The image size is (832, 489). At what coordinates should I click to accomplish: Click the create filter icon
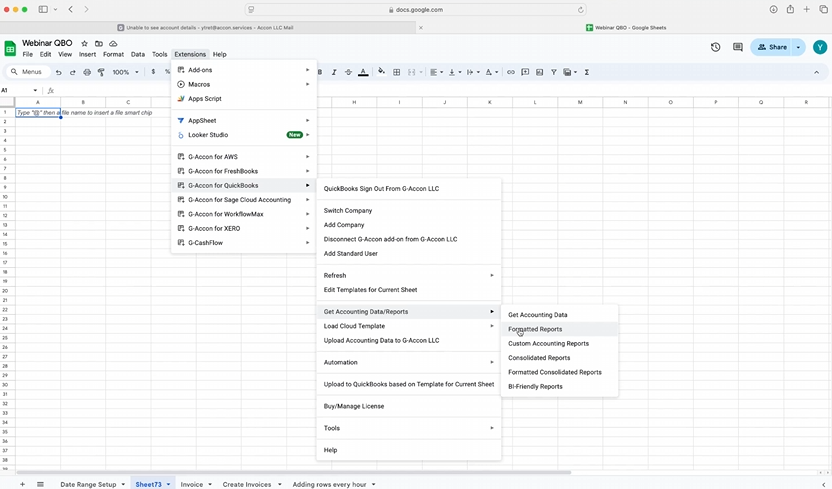[x=553, y=72]
